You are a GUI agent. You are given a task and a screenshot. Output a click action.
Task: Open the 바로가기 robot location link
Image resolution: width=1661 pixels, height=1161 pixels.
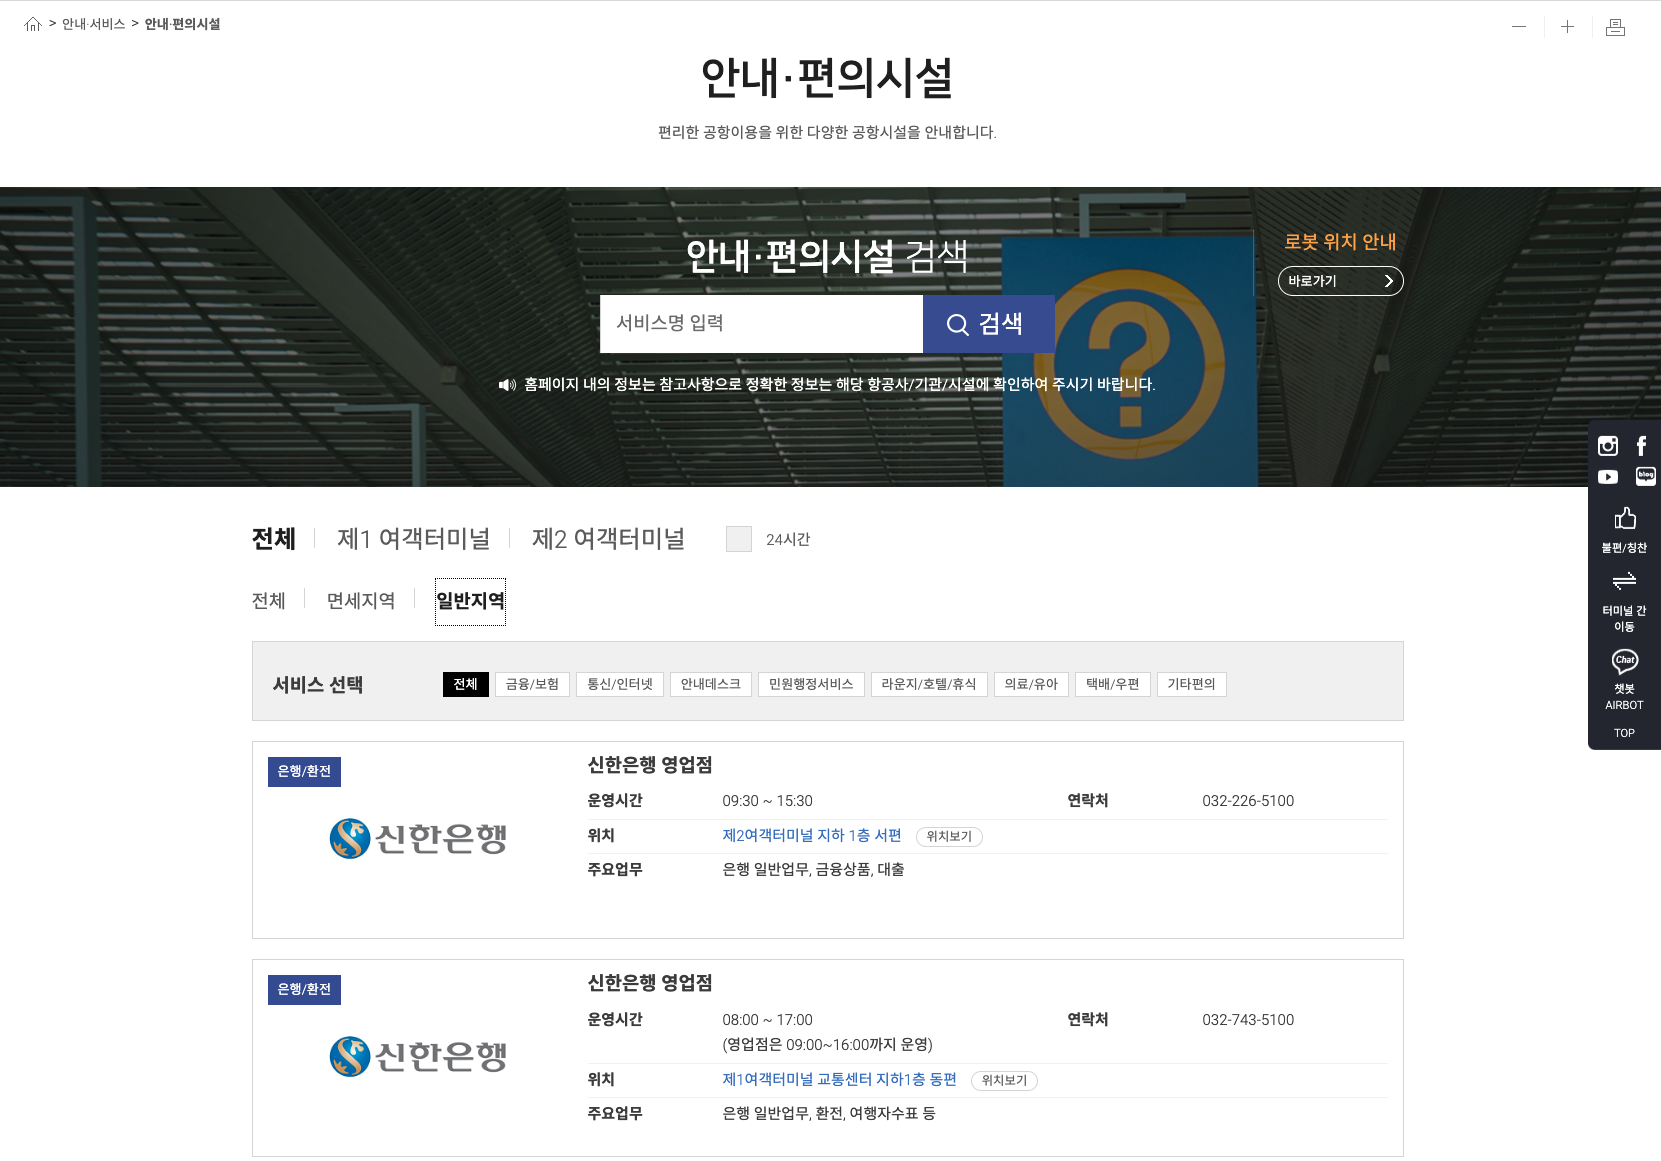pyautogui.click(x=1340, y=281)
